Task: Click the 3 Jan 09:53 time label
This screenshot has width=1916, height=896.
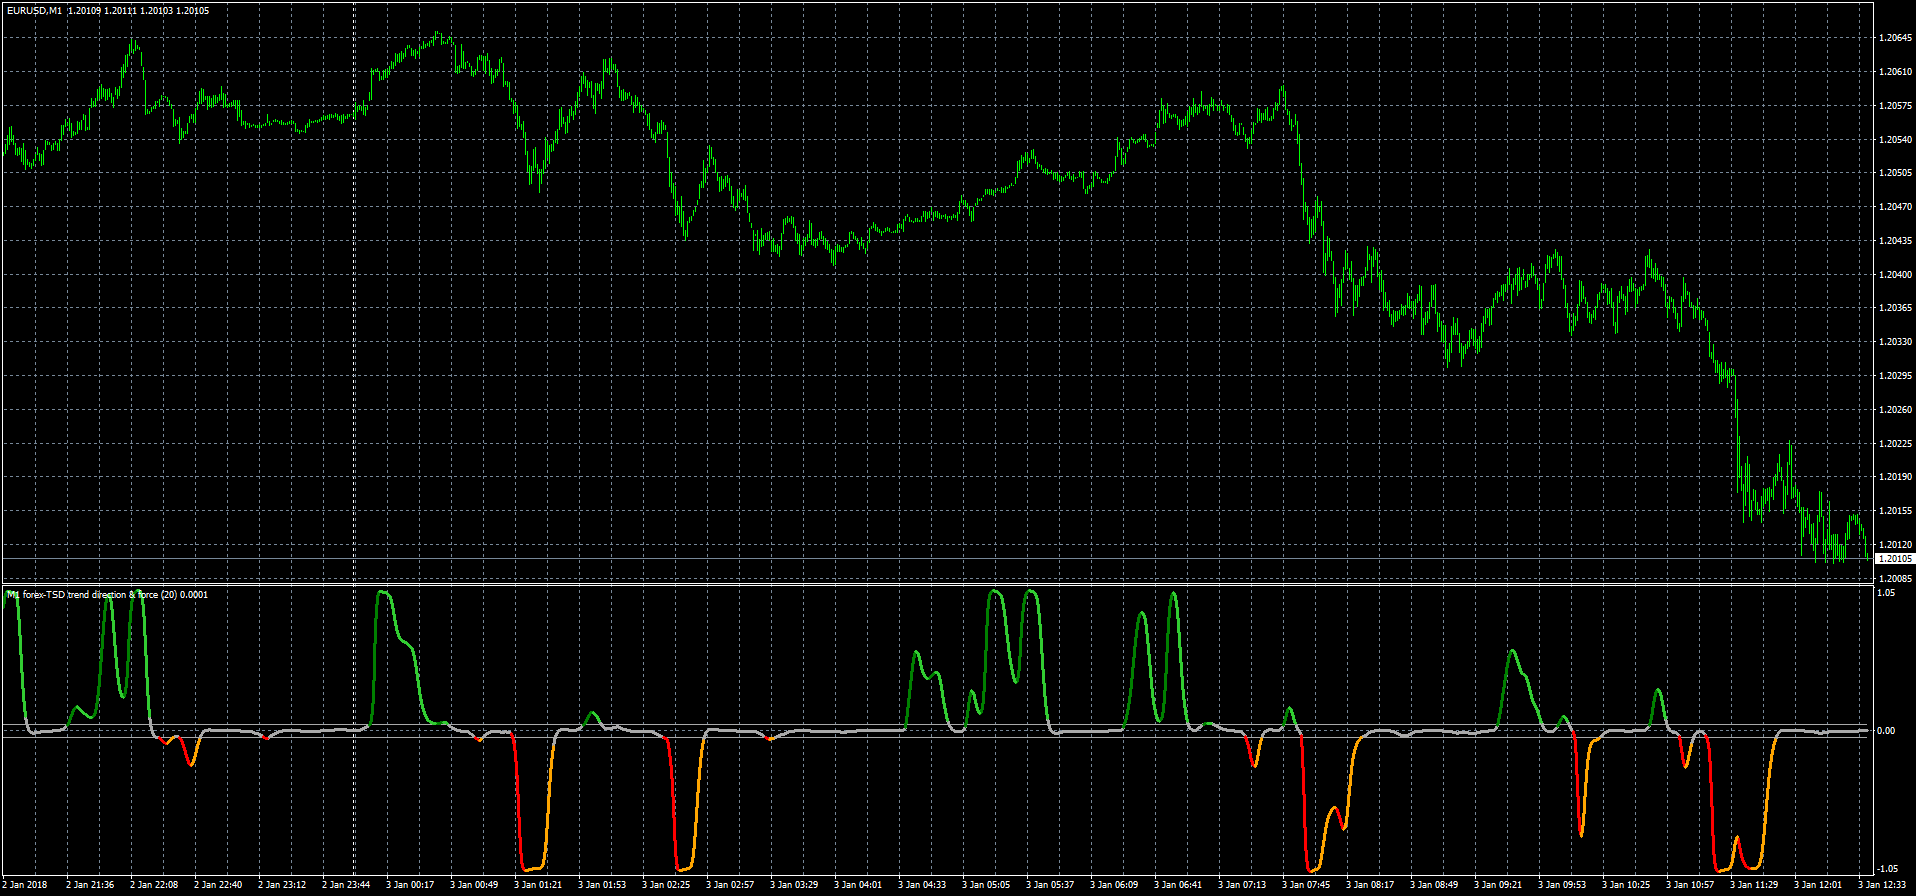Action: pos(1562,885)
